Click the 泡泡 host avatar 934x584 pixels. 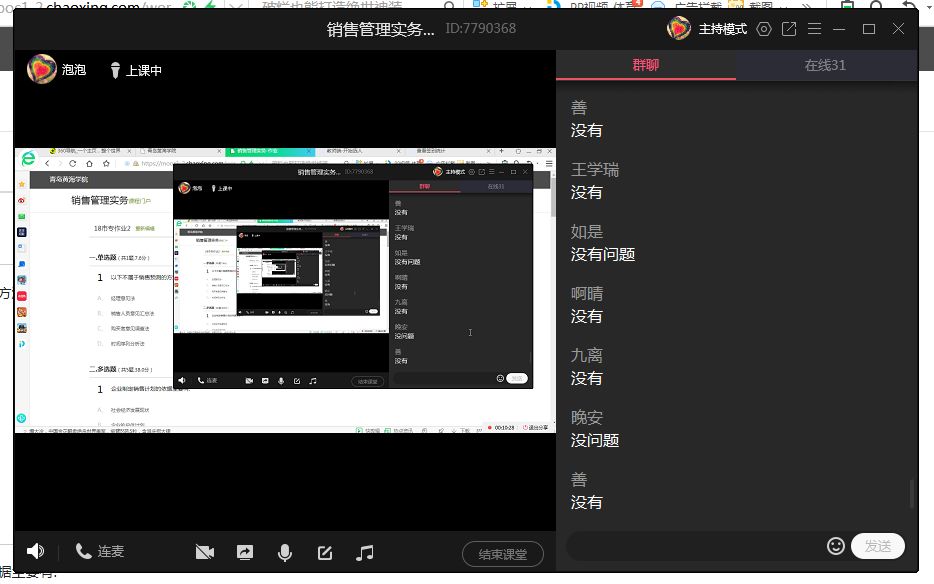coord(41,70)
